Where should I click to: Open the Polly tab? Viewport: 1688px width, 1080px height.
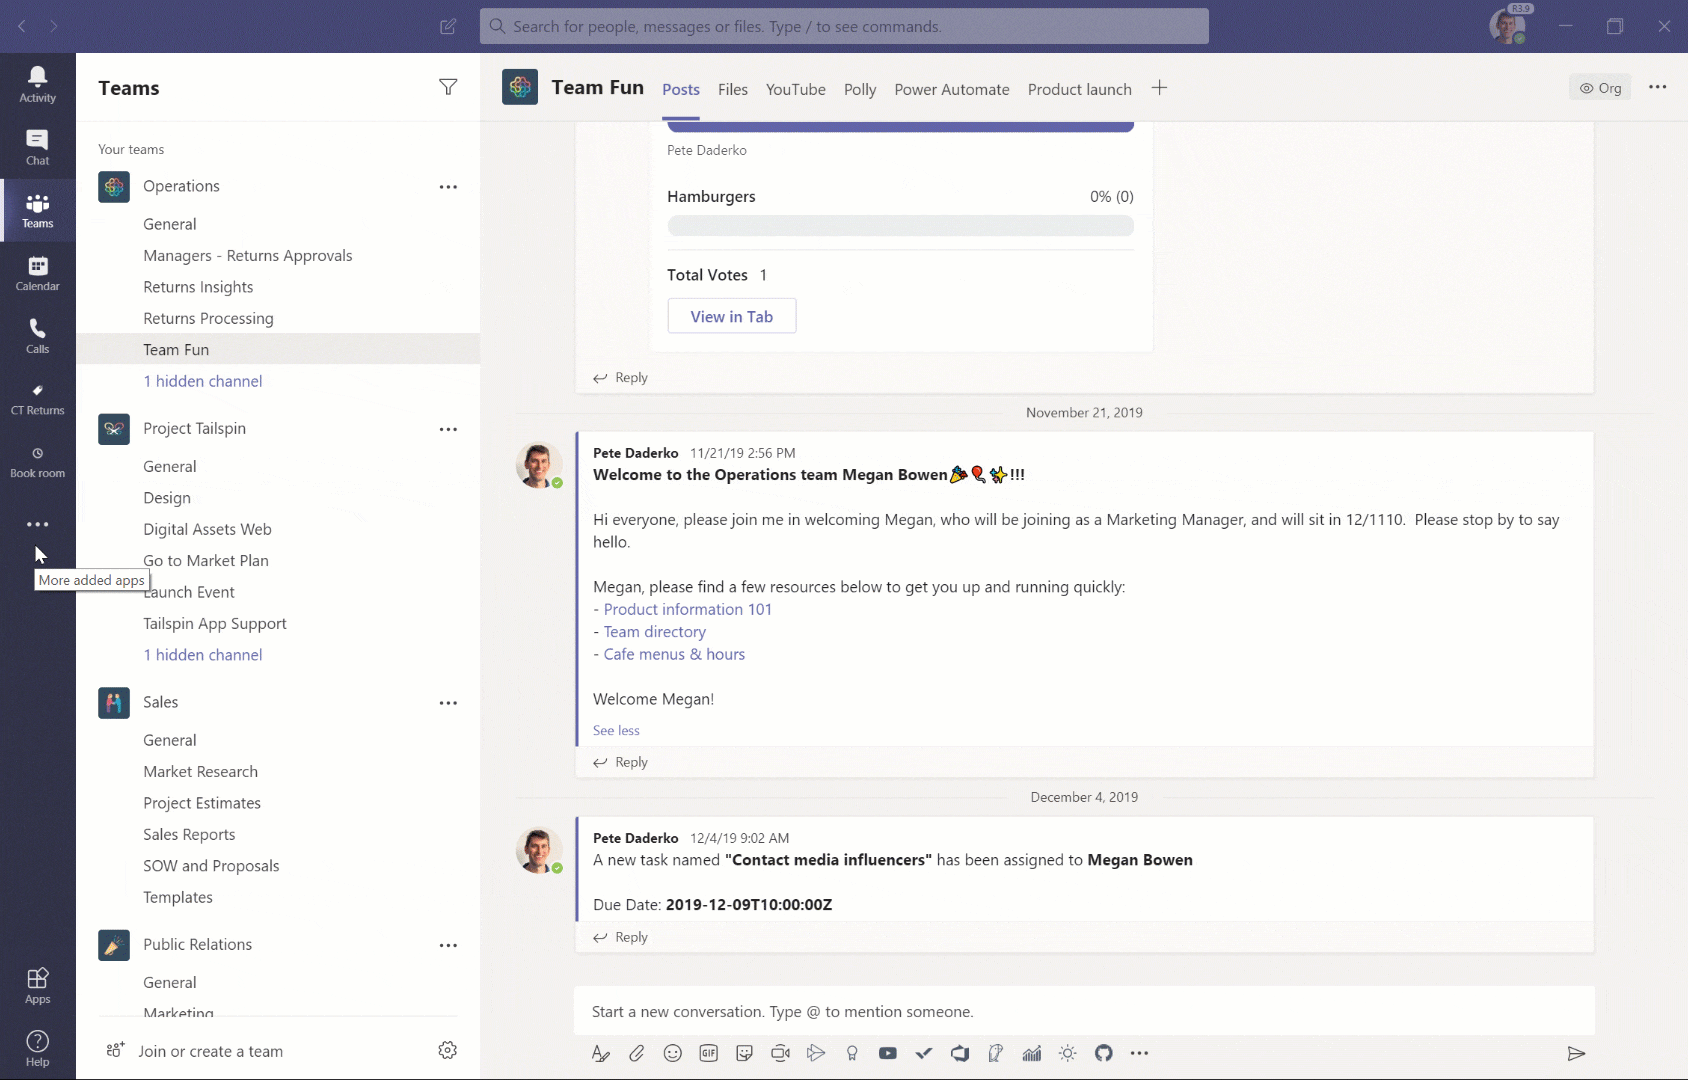[860, 90]
